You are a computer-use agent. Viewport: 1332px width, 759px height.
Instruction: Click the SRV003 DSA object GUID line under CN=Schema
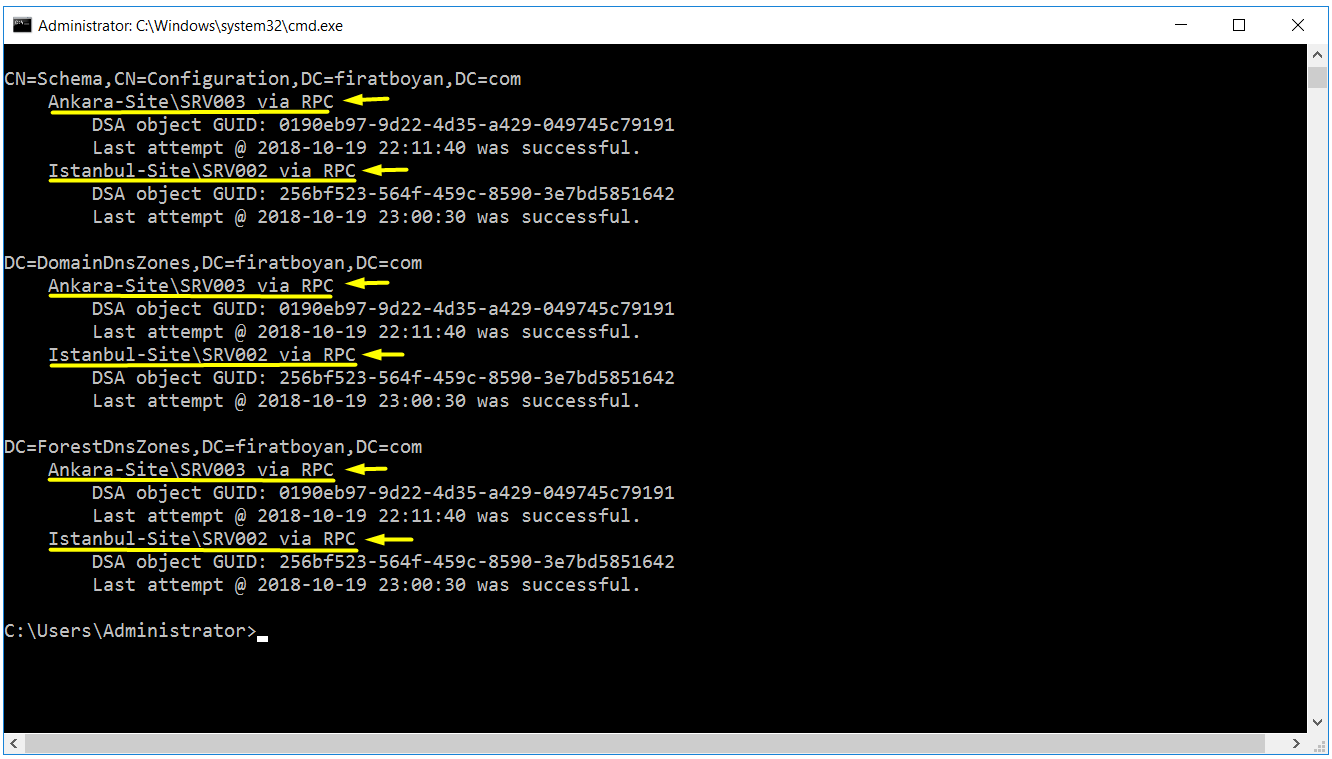tap(383, 125)
